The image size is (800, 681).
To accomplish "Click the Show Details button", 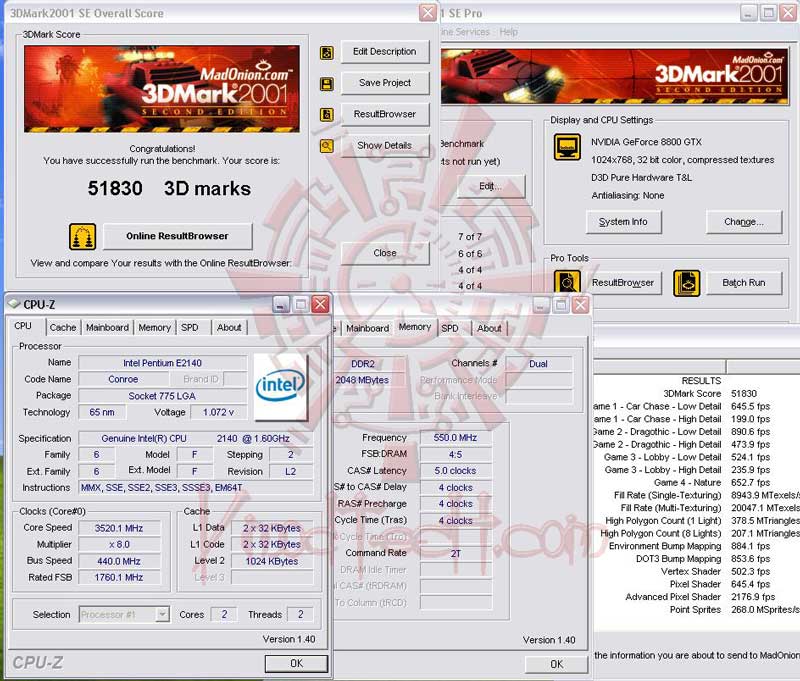I will (385, 145).
